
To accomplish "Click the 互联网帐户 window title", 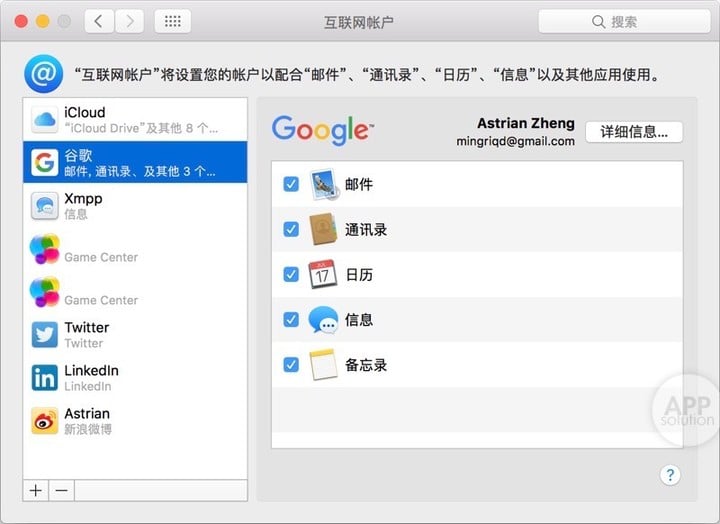I will (x=359, y=22).
